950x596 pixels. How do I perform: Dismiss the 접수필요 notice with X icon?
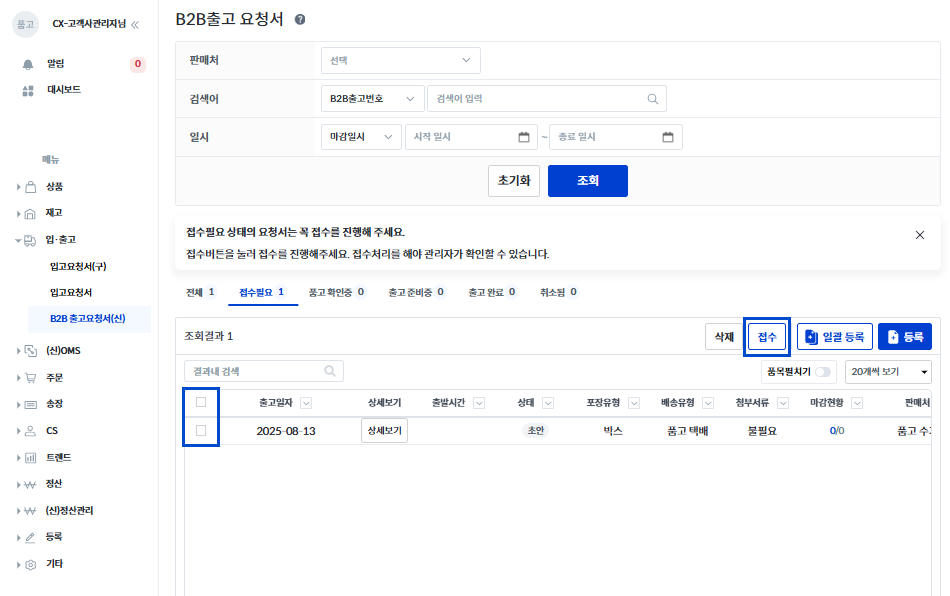point(920,235)
